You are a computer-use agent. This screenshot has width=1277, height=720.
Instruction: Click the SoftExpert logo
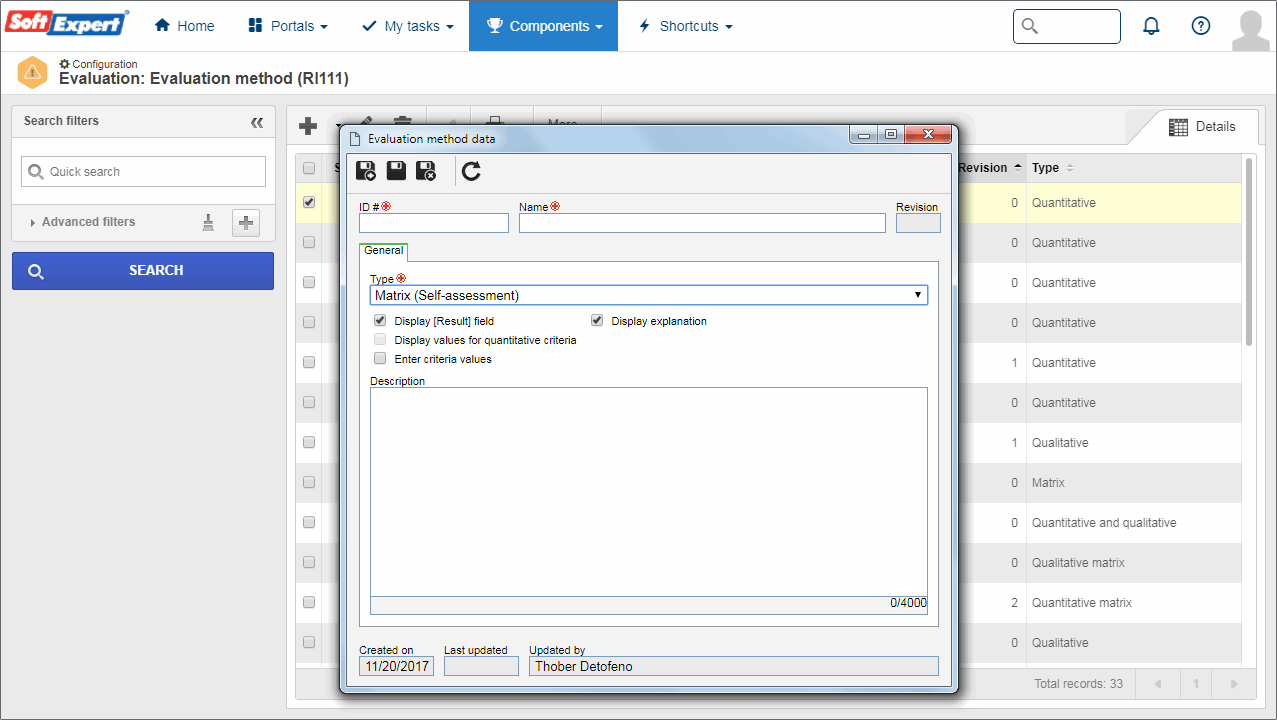tap(66, 25)
